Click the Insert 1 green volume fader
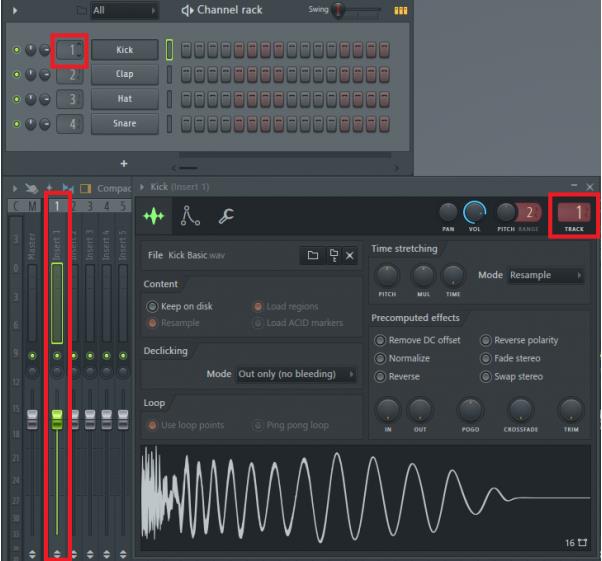The image size is (602, 561). click(57, 419)
